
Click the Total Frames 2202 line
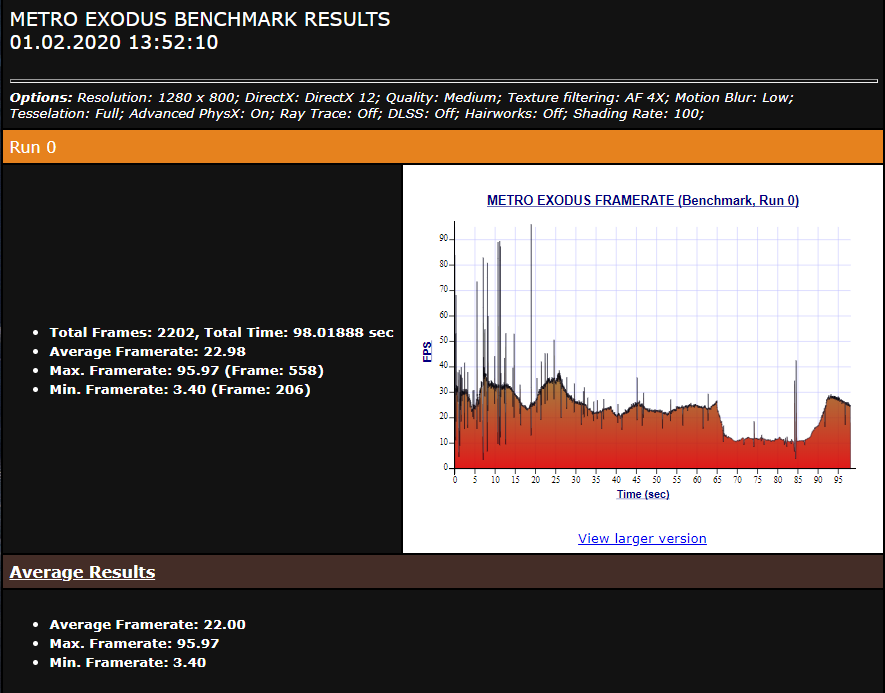pos(221,332)
